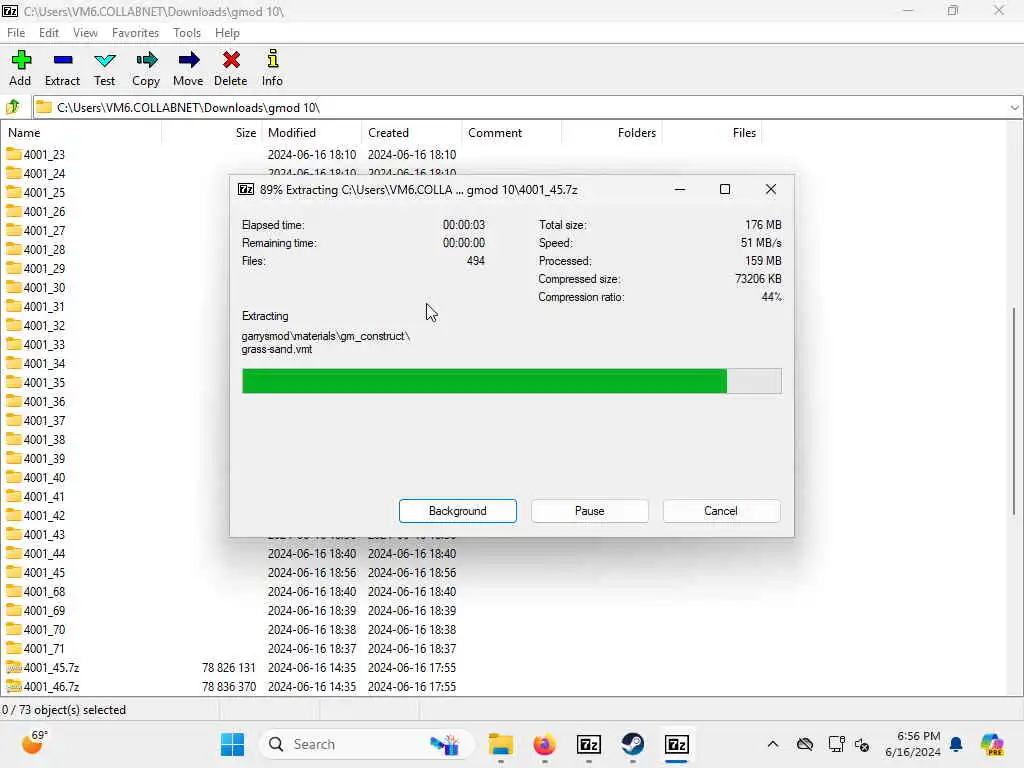Switch to the first 7-Zip taskbar icon
This screenshot has height=768, width=1024.
pos(588,744)
